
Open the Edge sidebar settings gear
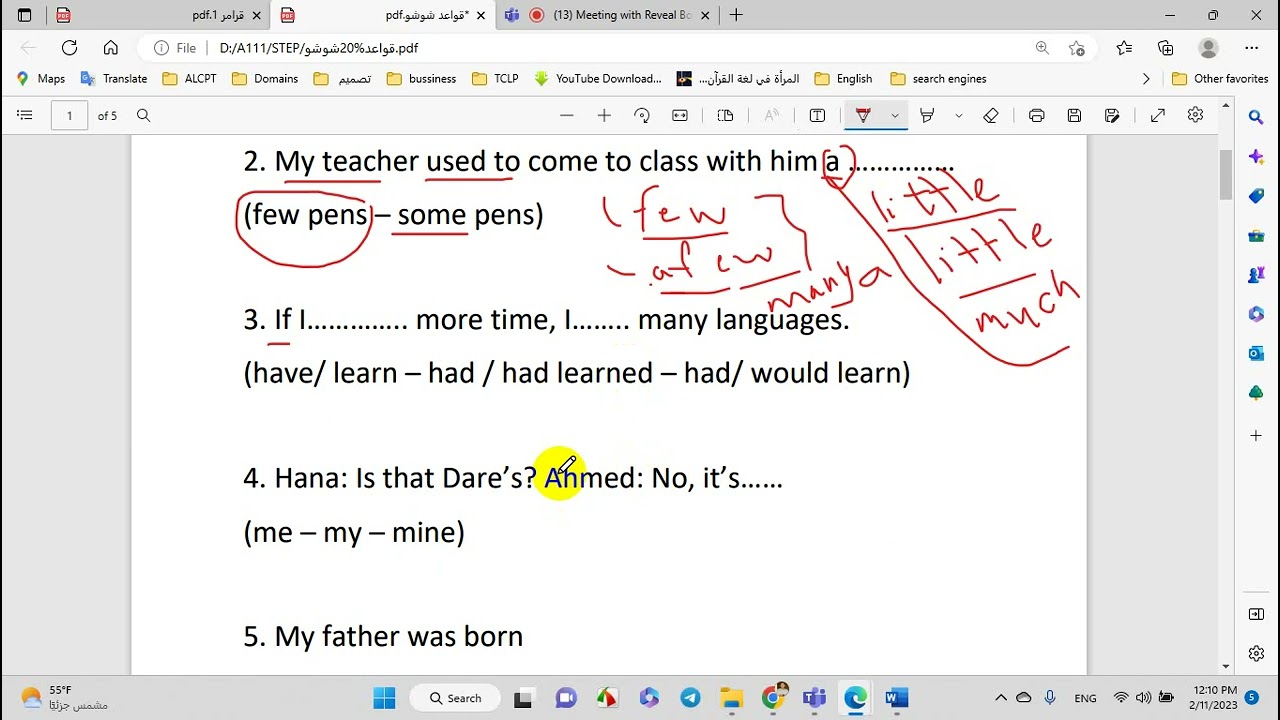(1256, 653)
